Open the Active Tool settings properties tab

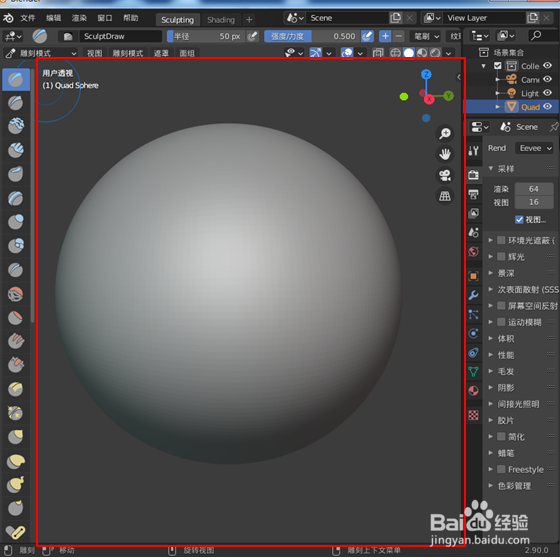click(474, 151)
